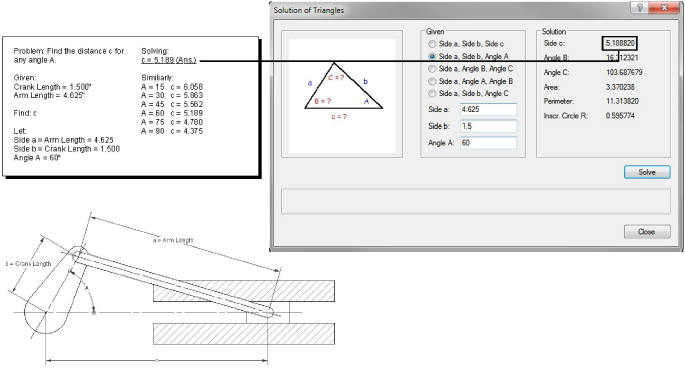This screenshot has width=685, height=369.
Task: Click 'Side b = Crank Length = 1.500' text
Action: click(x=66, y=149)
